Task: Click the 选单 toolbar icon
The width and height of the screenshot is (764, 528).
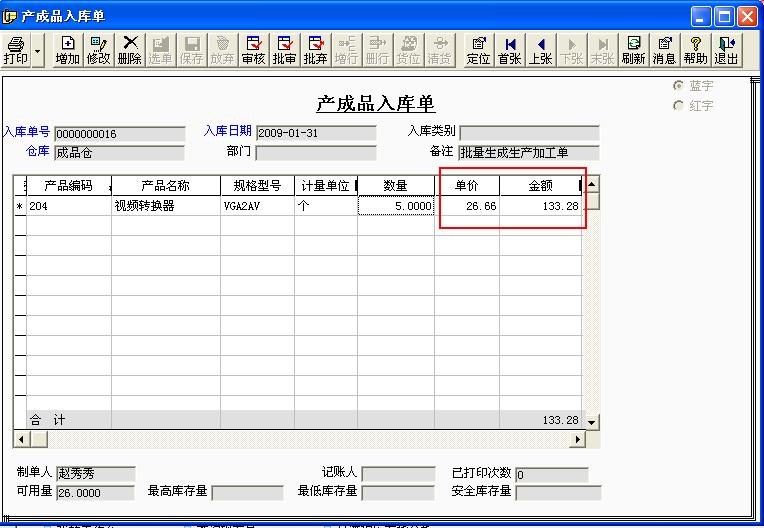Action: (x=160, y=50)
